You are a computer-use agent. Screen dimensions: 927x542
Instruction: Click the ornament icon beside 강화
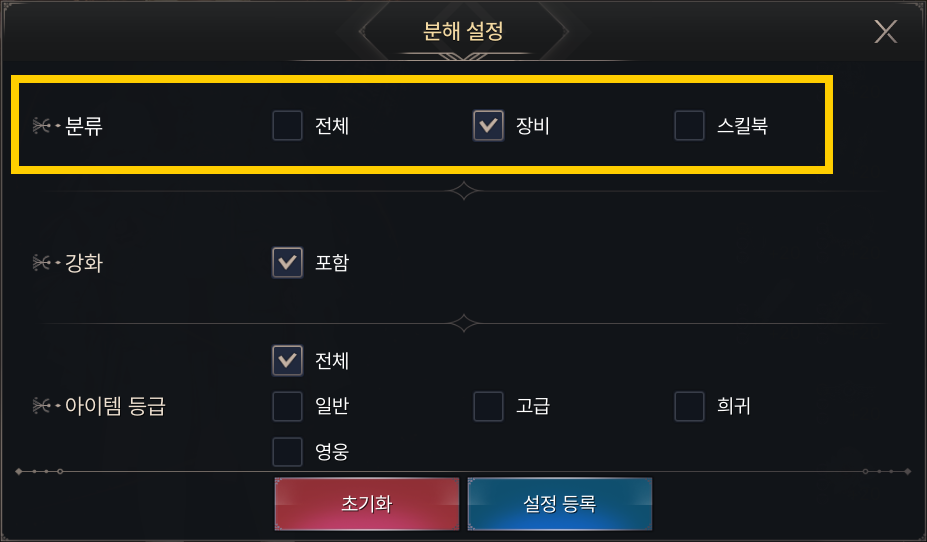point(45,263)
